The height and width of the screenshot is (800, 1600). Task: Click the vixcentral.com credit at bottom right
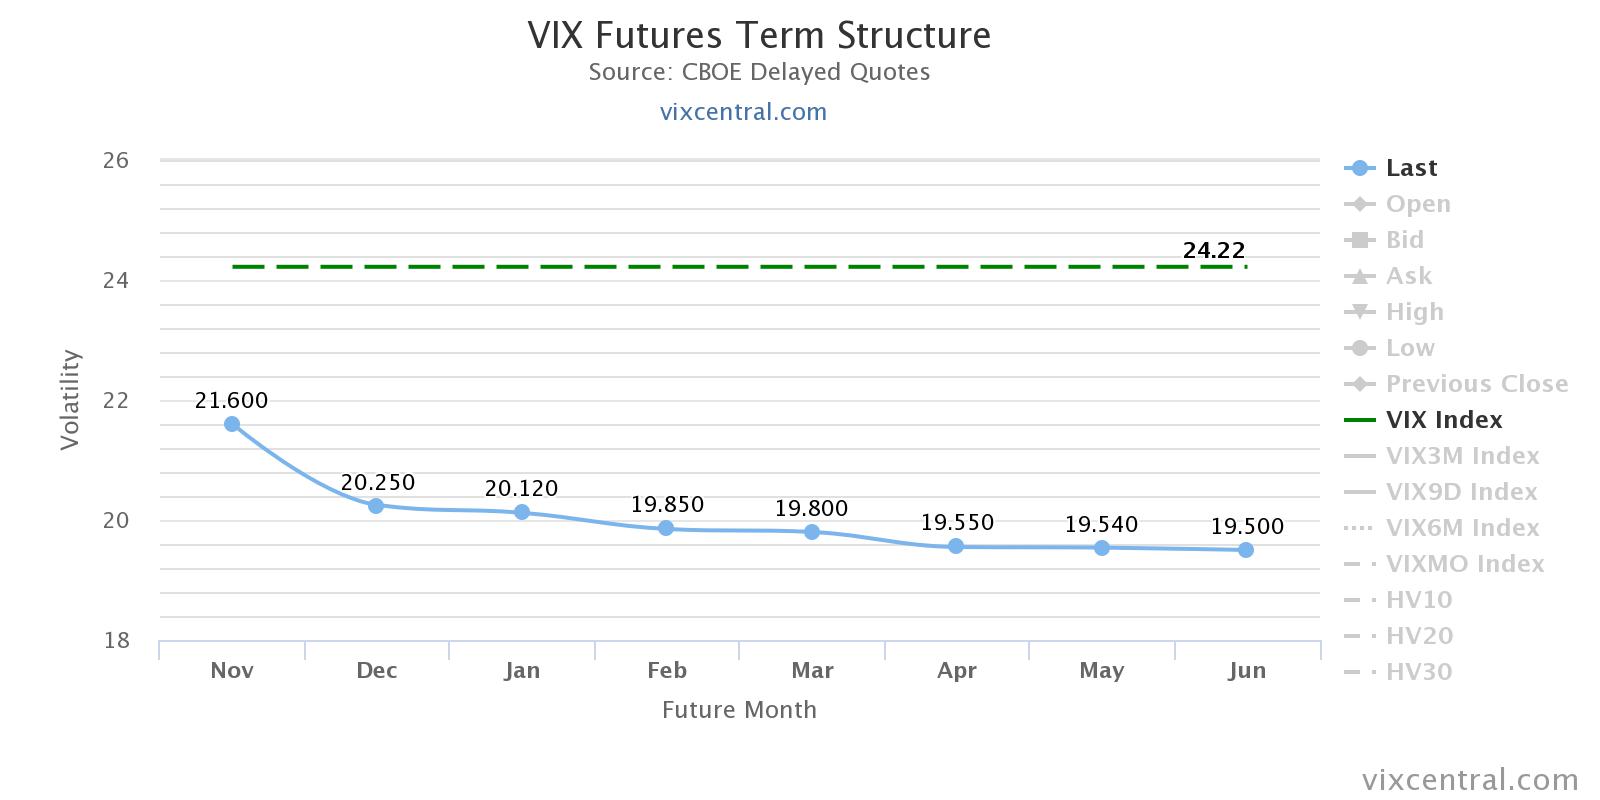coord(1470,780)
